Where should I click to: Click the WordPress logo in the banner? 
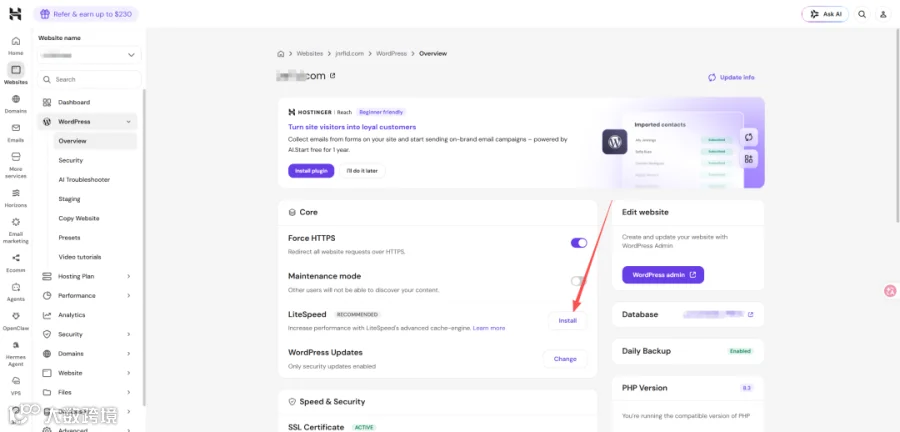coord(615,142)
